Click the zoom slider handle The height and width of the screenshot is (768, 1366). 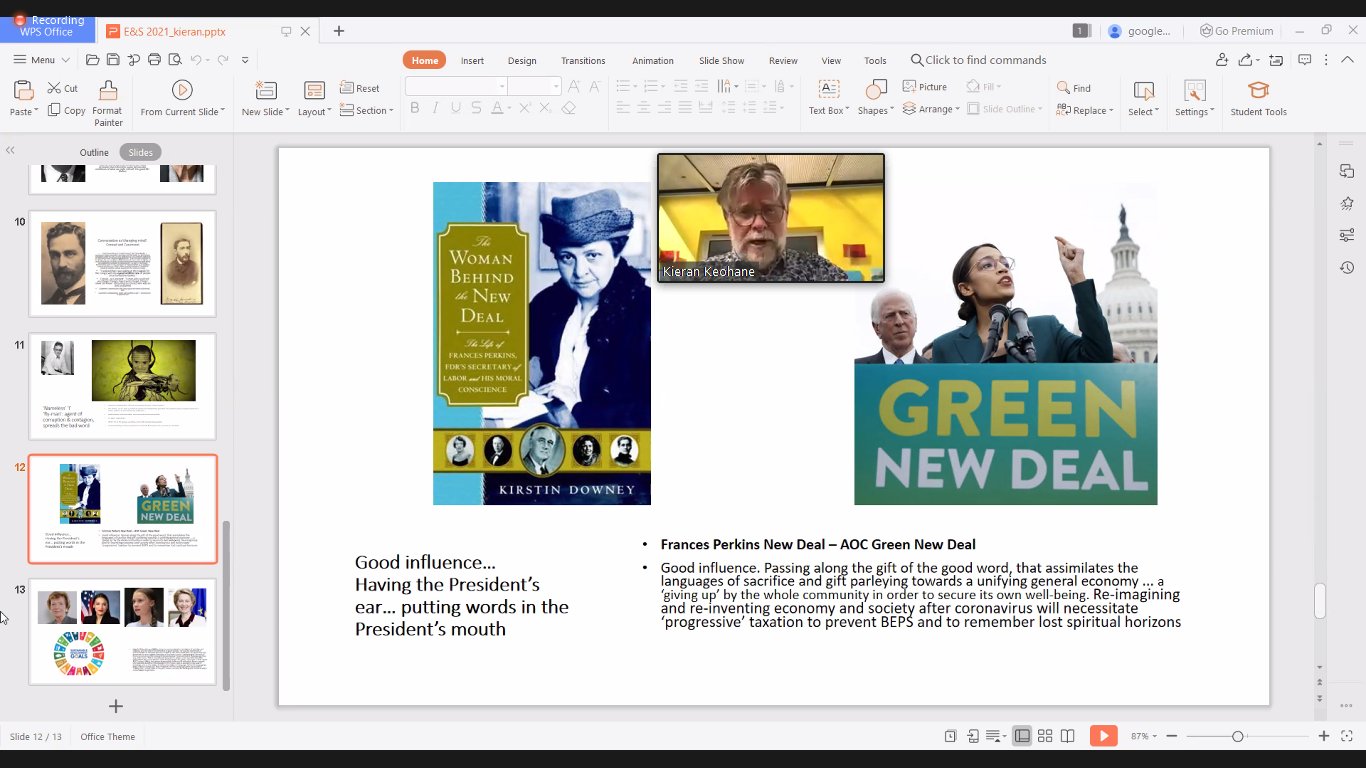click(x=1237, y=736)
